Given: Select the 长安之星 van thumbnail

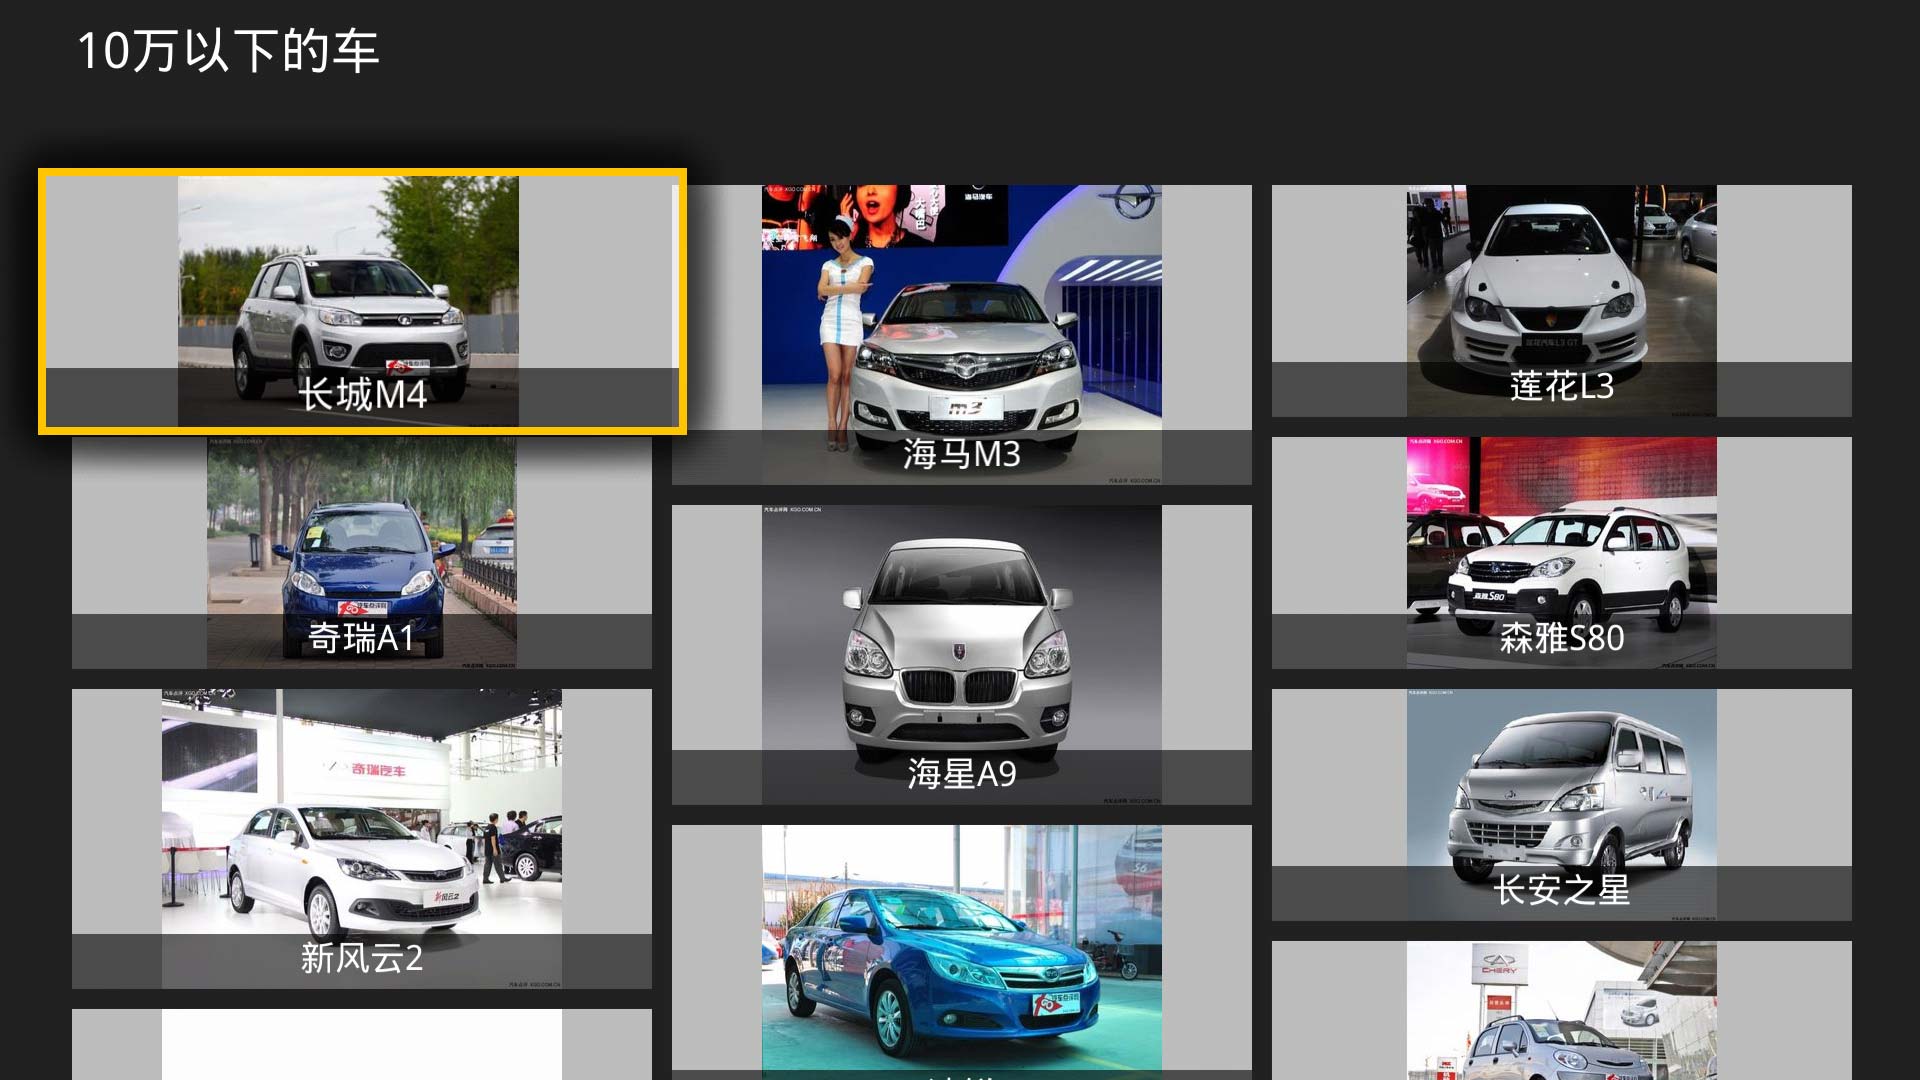Looking at the screenshot, I should point(1561,805).
